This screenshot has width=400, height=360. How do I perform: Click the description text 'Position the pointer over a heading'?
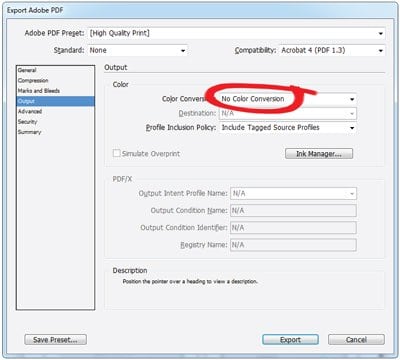pos(190,281)
